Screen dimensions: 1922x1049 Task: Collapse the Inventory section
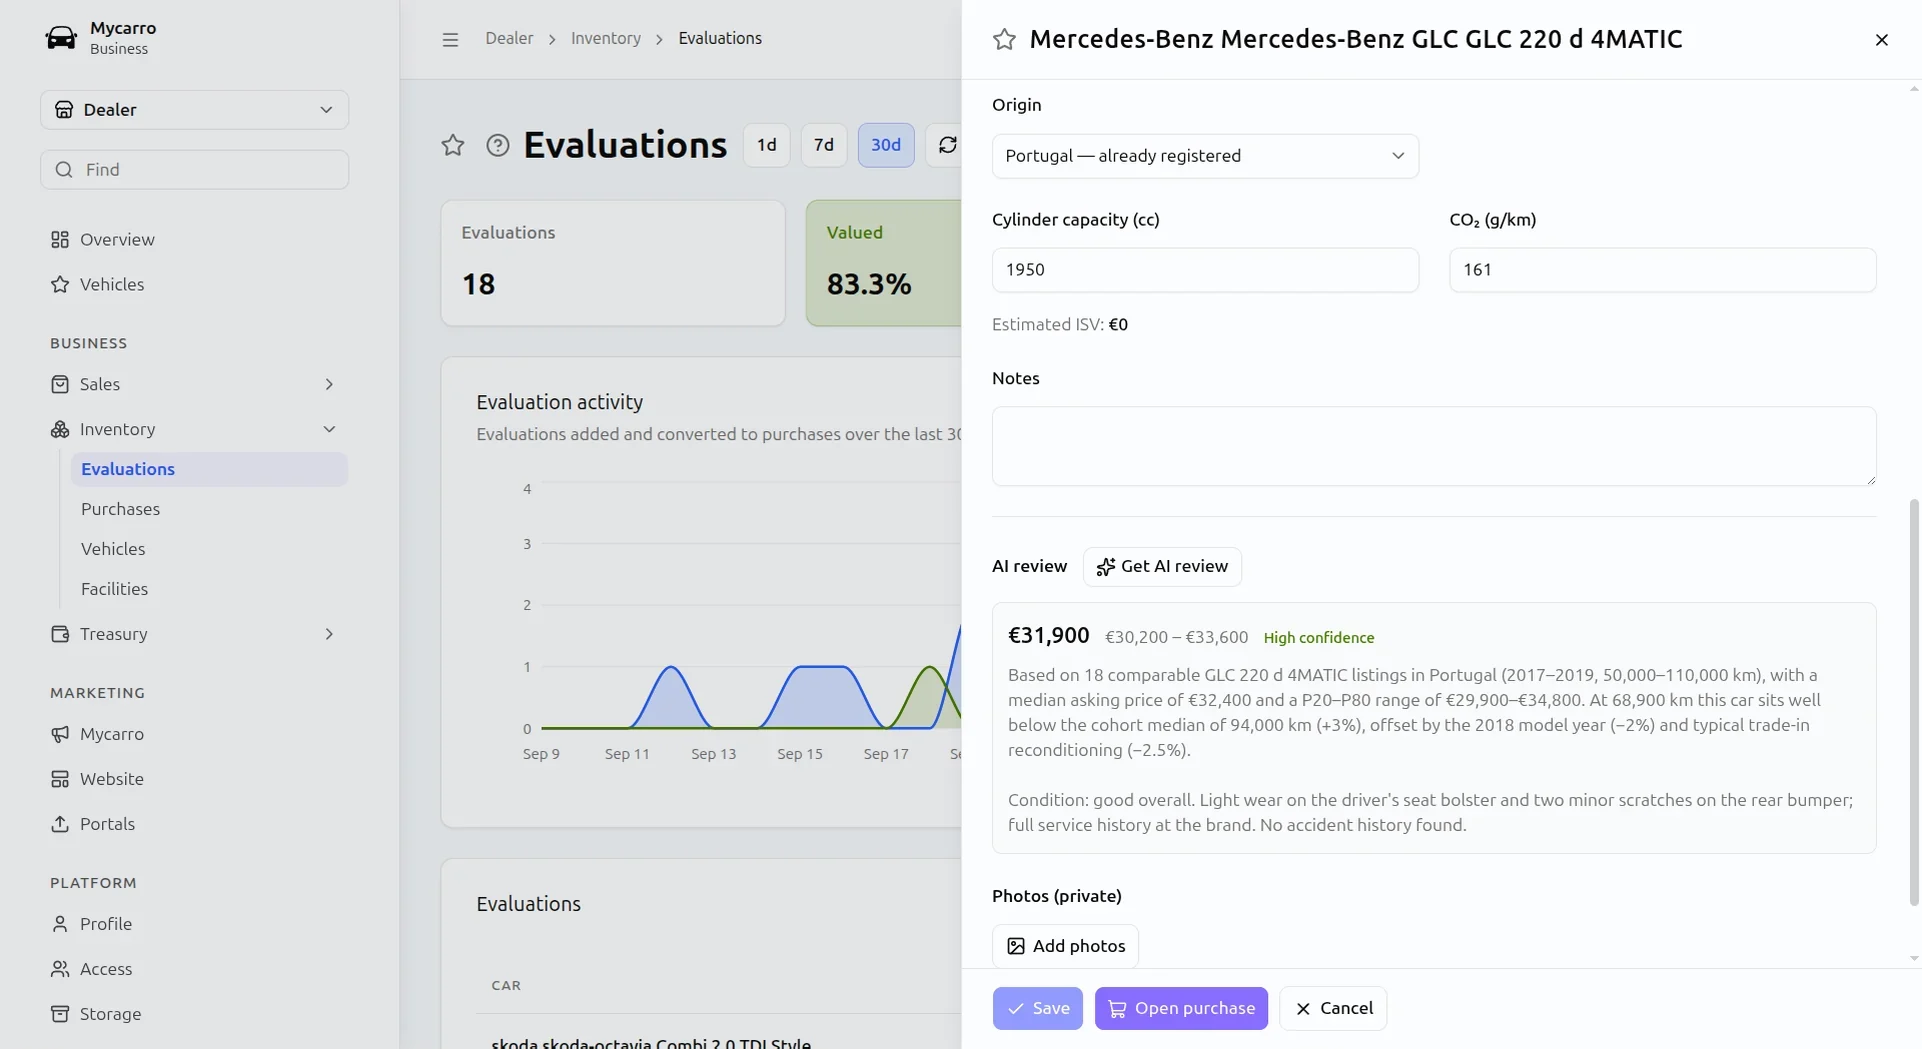pyautogui.click(x=329, y=429)
